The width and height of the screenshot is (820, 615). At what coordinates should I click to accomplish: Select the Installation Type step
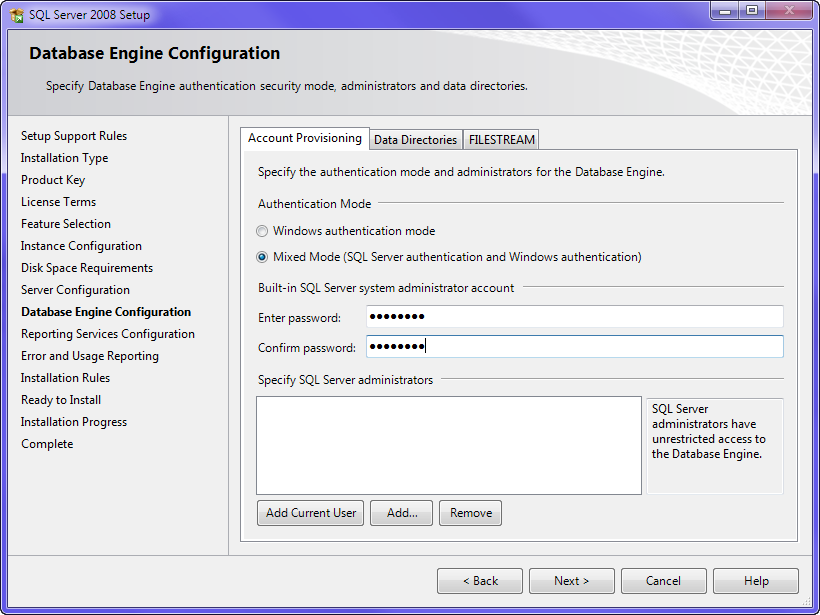(64, 158)
